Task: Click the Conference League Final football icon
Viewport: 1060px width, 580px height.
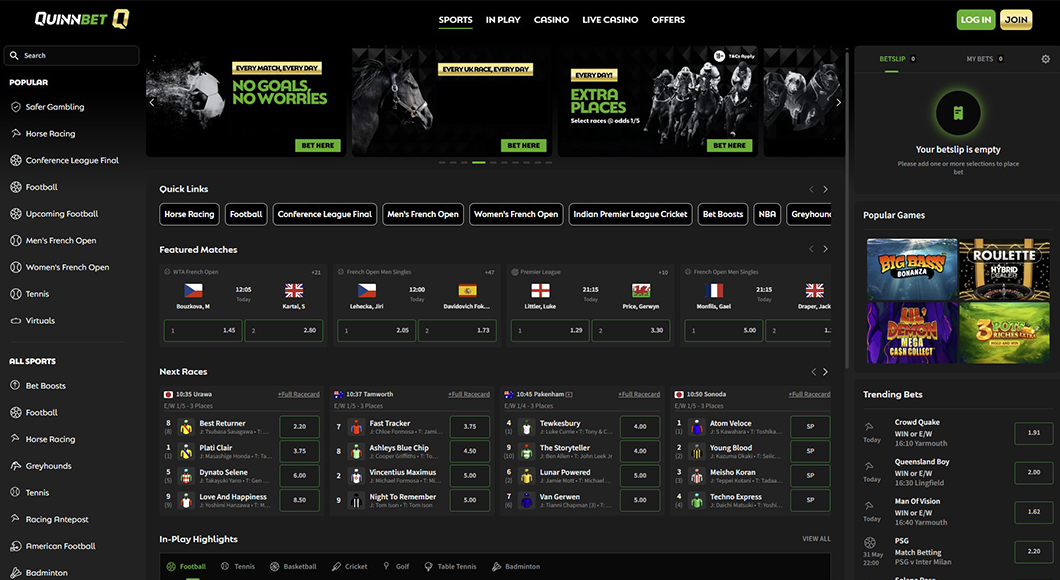Action: coord(16,160)
